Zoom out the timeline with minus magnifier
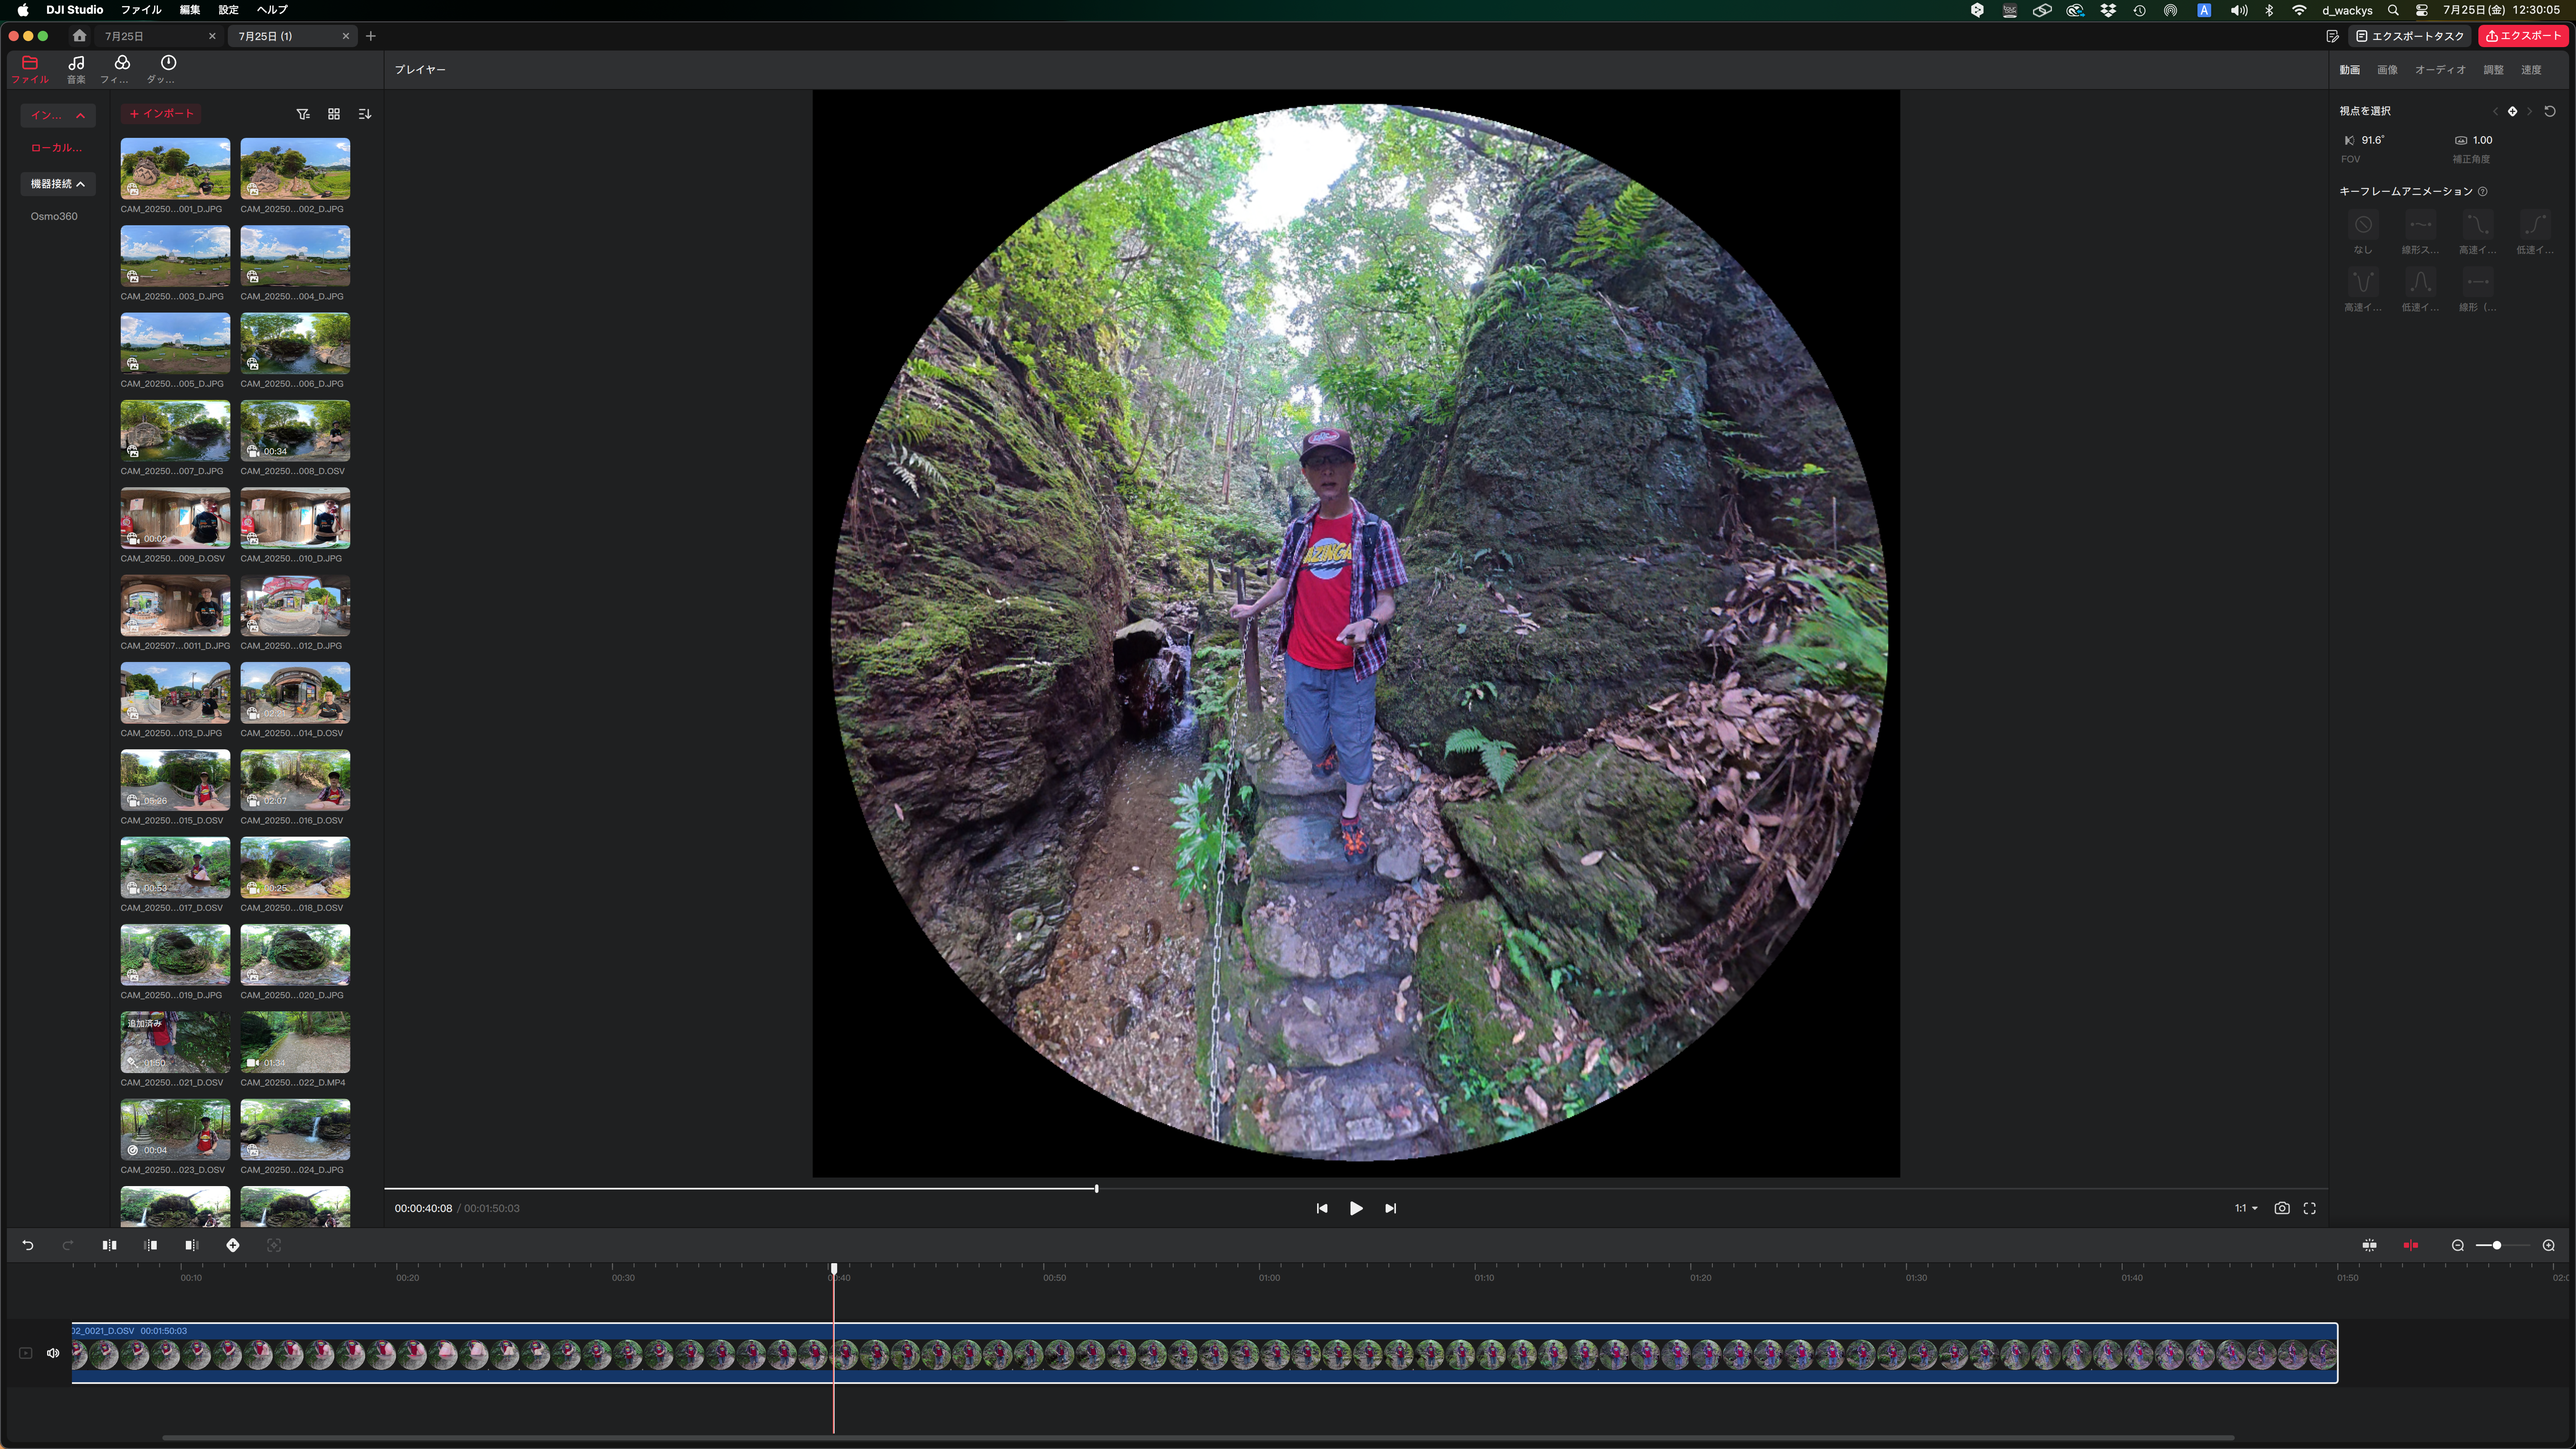2576x1449 pixels. (2458, 1245)
